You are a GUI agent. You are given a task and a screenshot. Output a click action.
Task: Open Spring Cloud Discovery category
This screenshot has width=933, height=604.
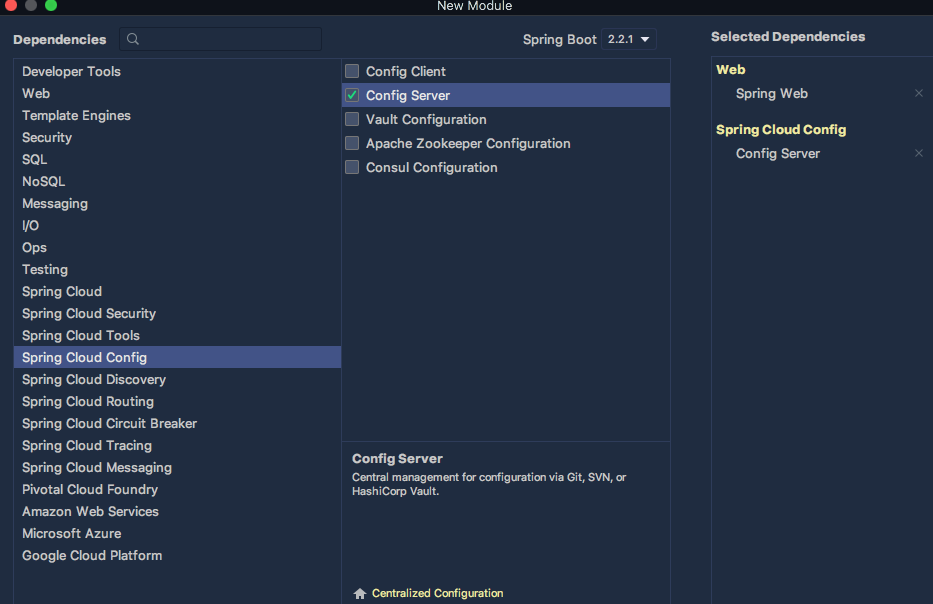click(177, 380)
